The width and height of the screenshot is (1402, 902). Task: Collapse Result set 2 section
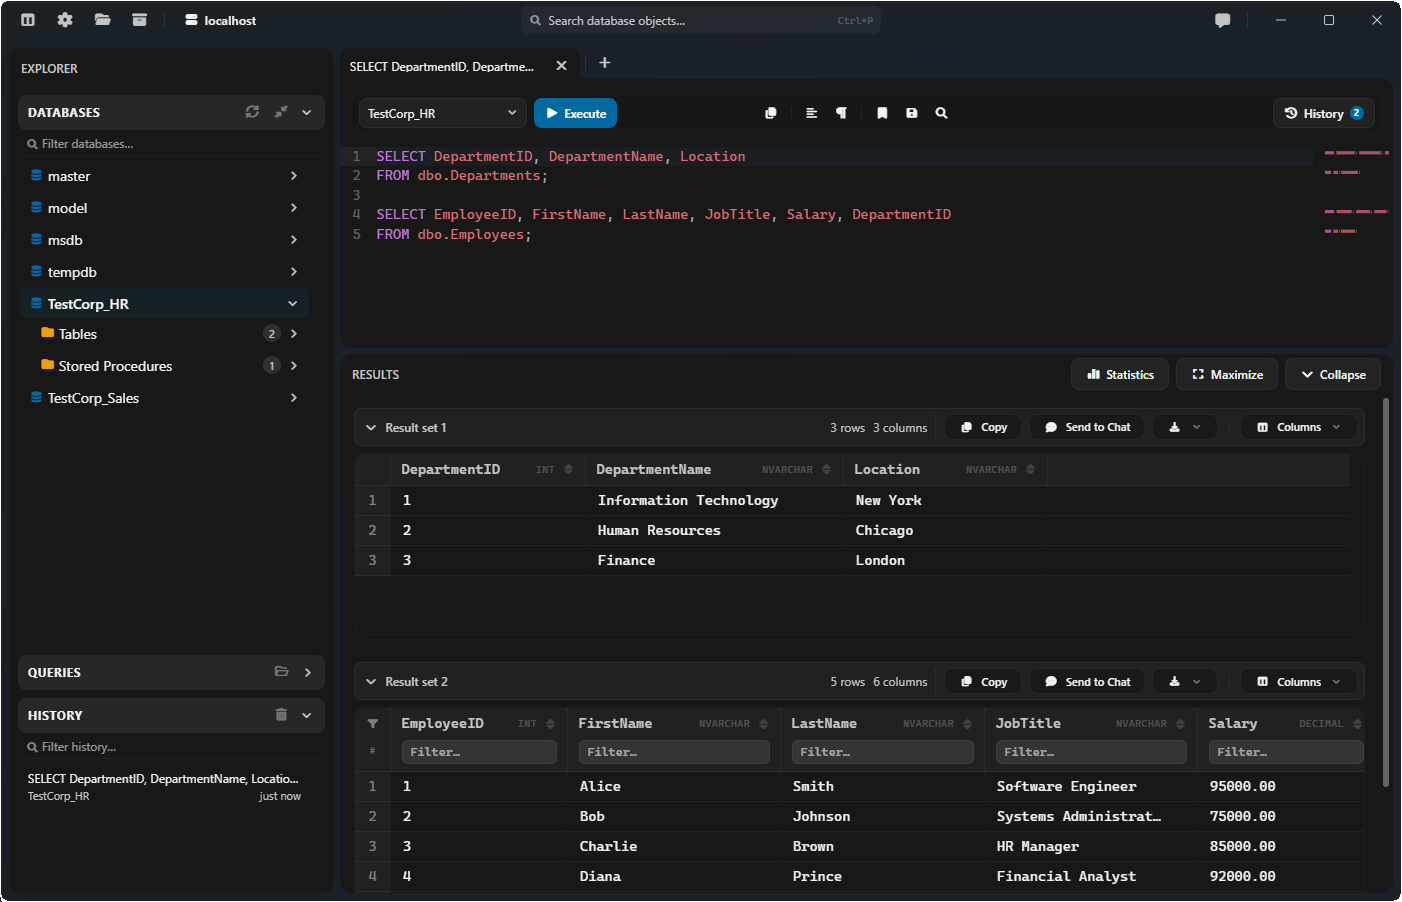(x=371, y=682)
